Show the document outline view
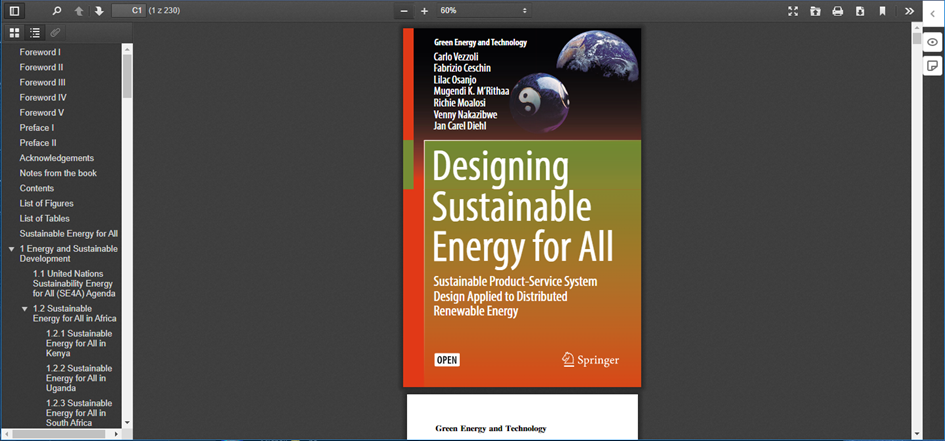The width and height of the screenshot is (945, 441). (x=35, y=33)
